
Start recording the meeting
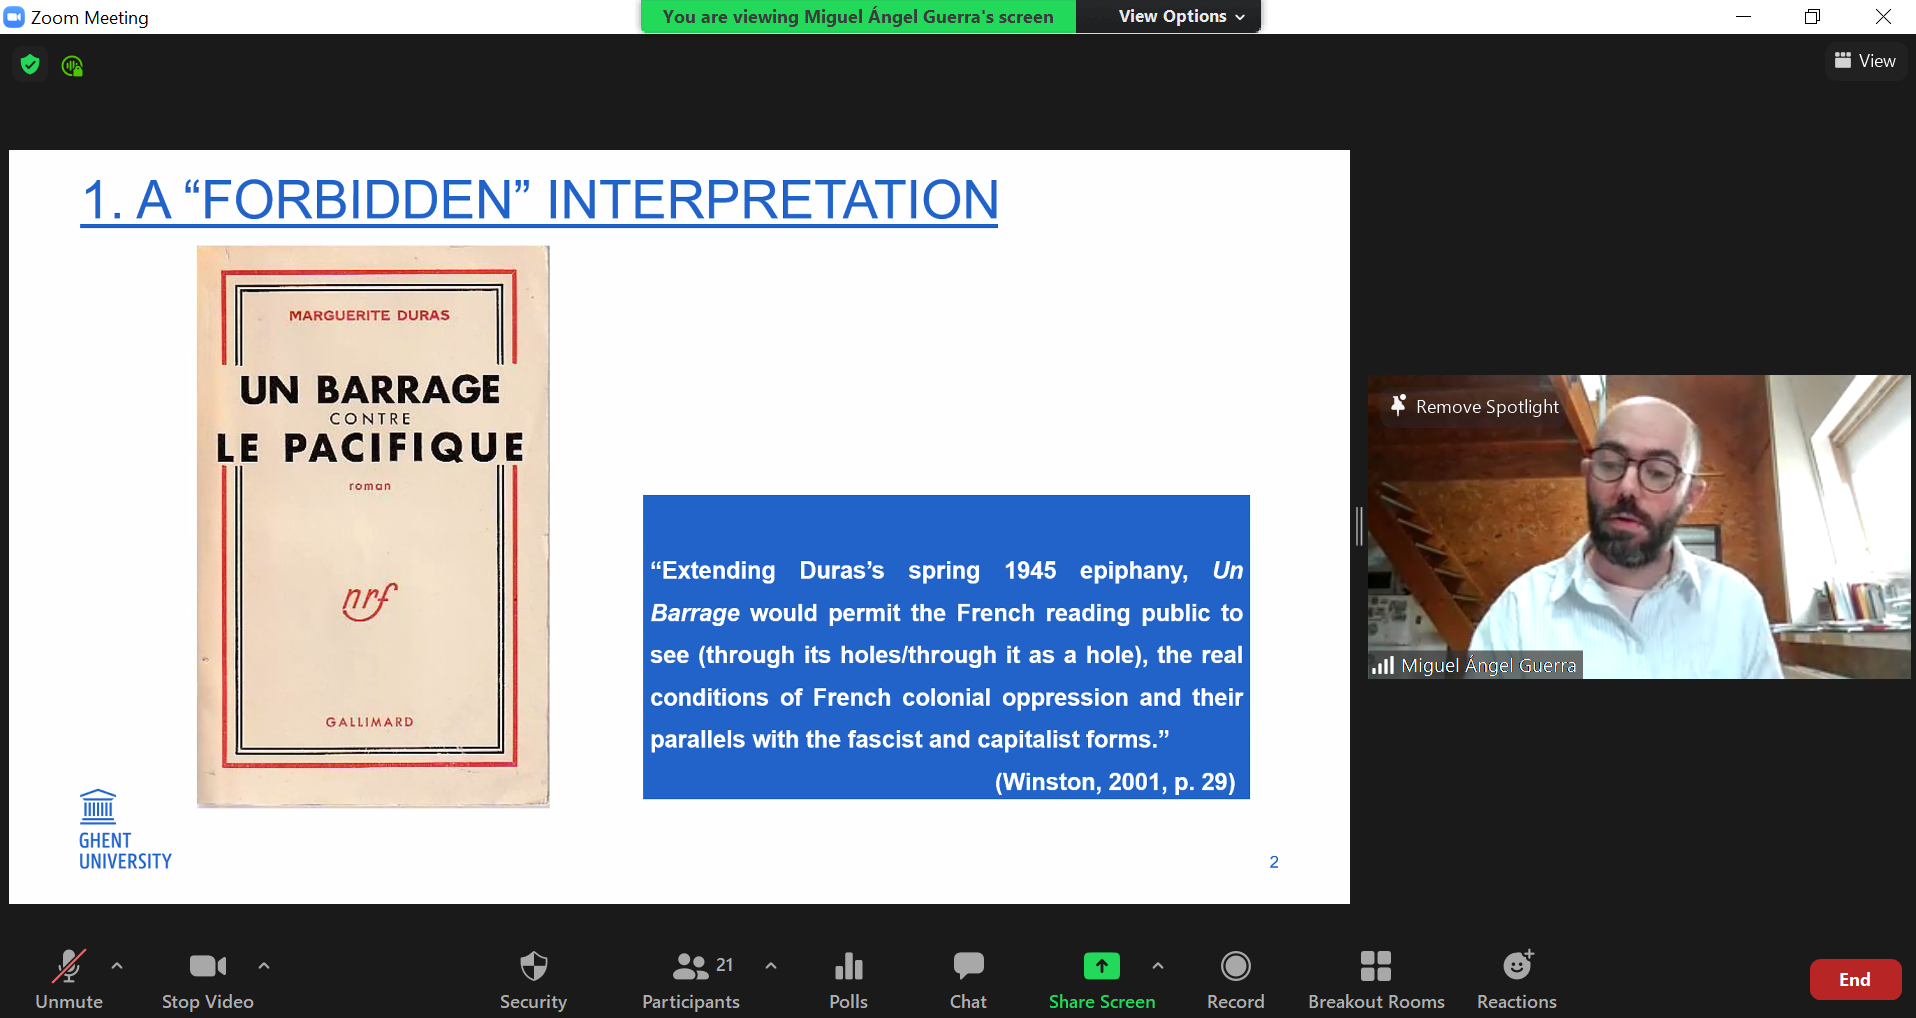[x=1236, y=980]
